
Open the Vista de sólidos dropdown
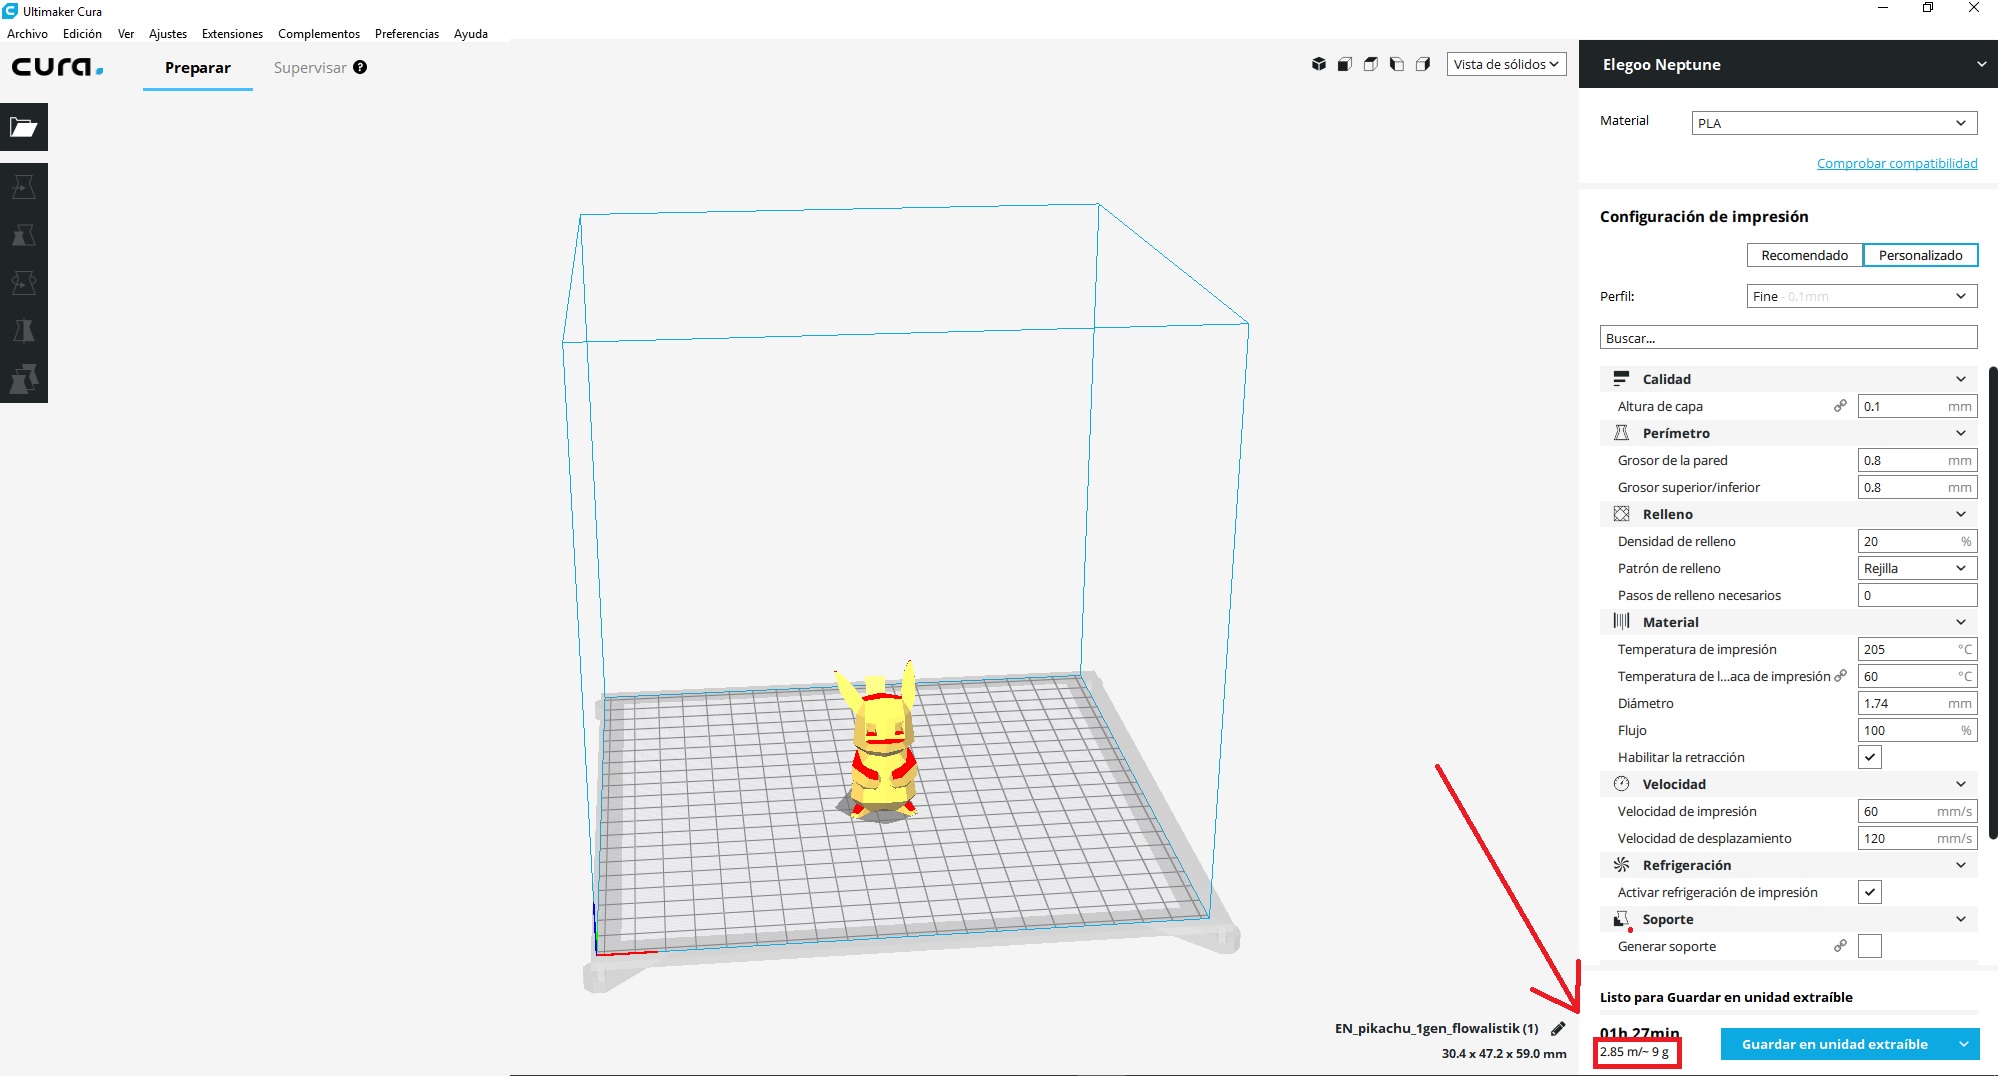coord(1506,63)
